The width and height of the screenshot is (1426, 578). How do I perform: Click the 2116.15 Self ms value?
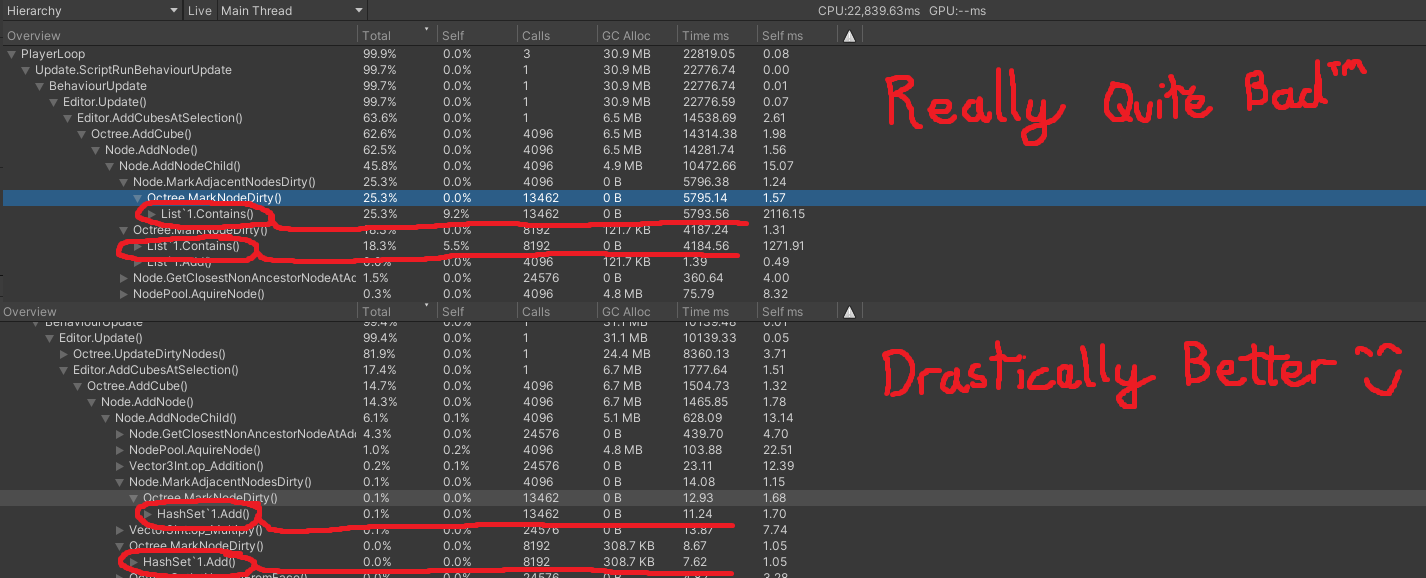point(783,214)
